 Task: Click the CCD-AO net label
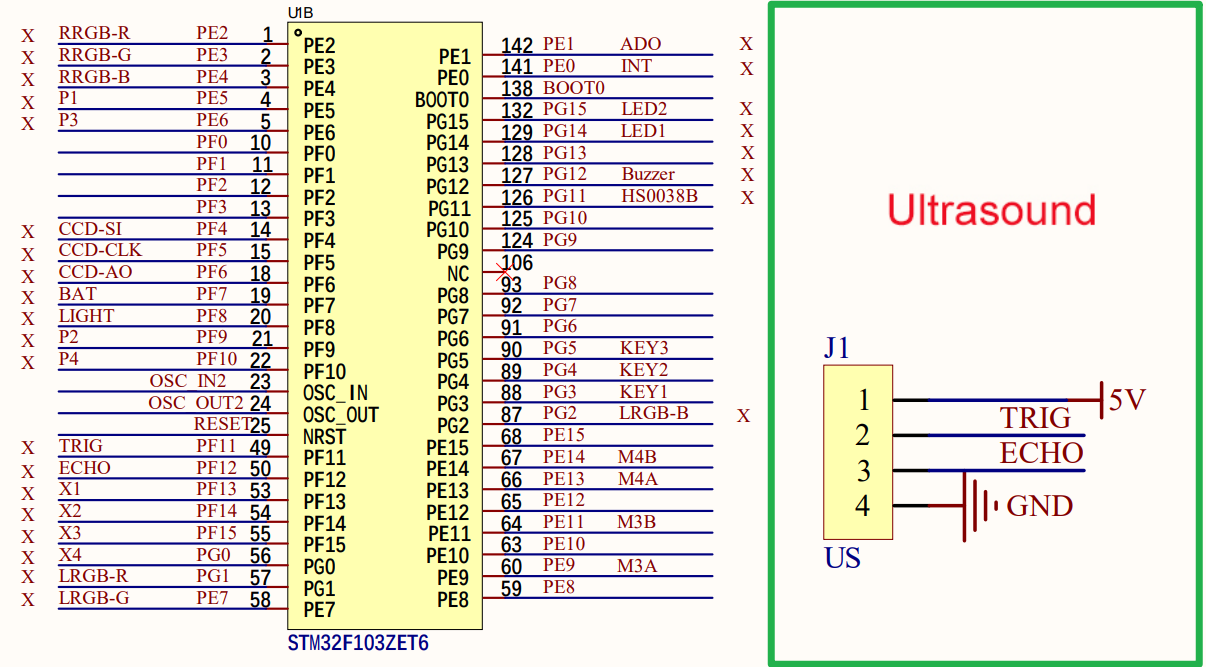tap(95, 272)
